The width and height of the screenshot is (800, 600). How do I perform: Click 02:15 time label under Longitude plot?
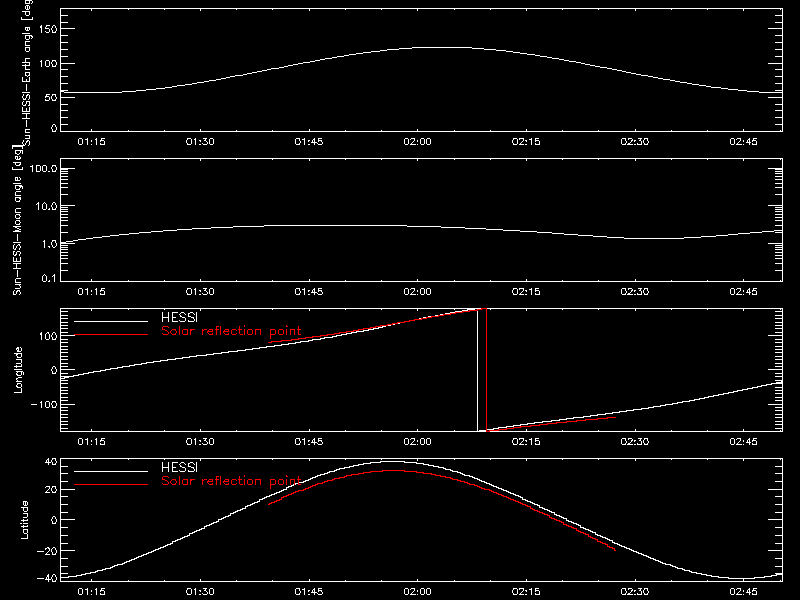526,442
